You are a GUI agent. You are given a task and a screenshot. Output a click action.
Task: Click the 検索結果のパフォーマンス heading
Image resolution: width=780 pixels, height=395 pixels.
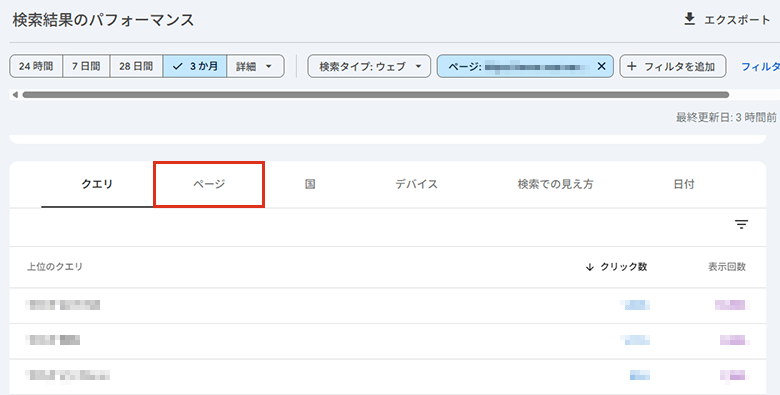[x=103, y=20]
